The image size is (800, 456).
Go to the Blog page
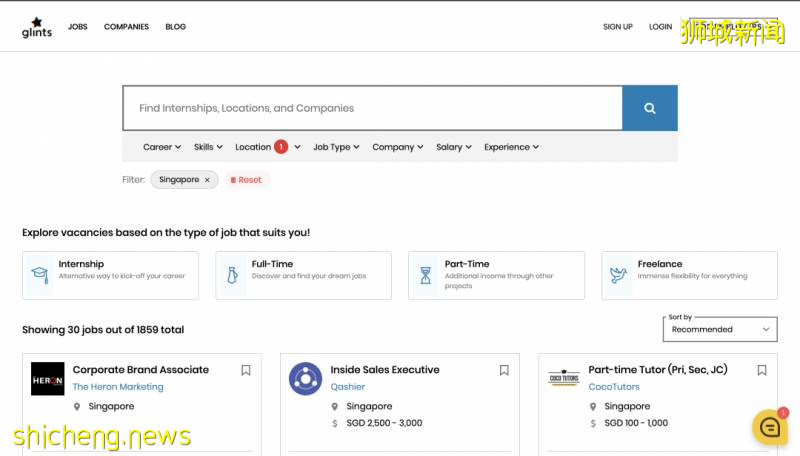coord(175,27)
